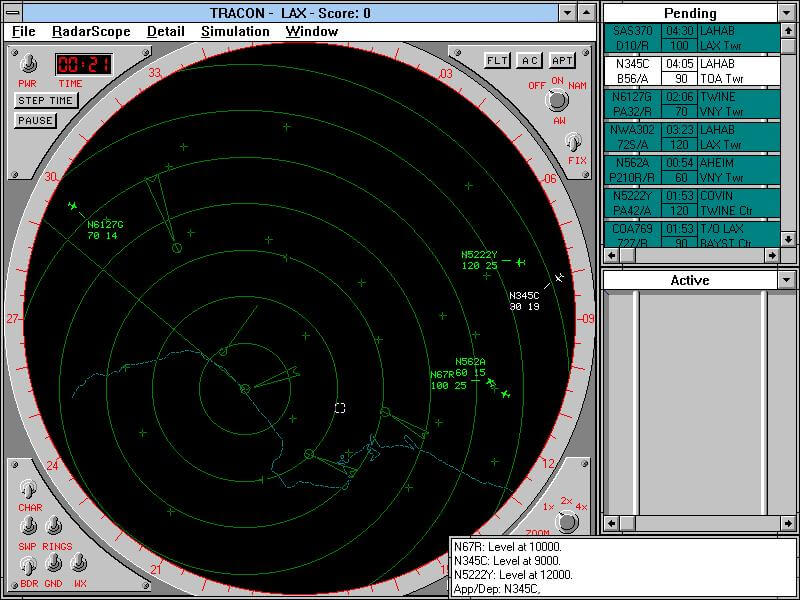Open the Pending panel dropdown arrow
The image size is (800, 600).
(786, 13)
